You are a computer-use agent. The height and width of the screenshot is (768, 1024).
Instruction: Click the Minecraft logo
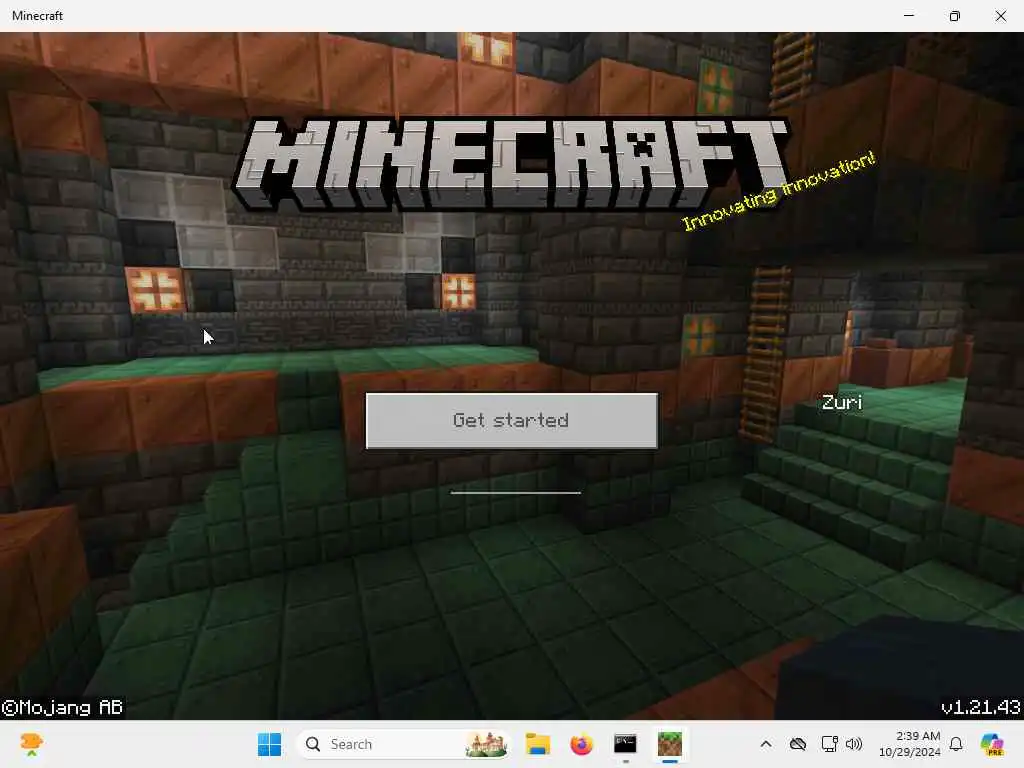coord(511,163)
